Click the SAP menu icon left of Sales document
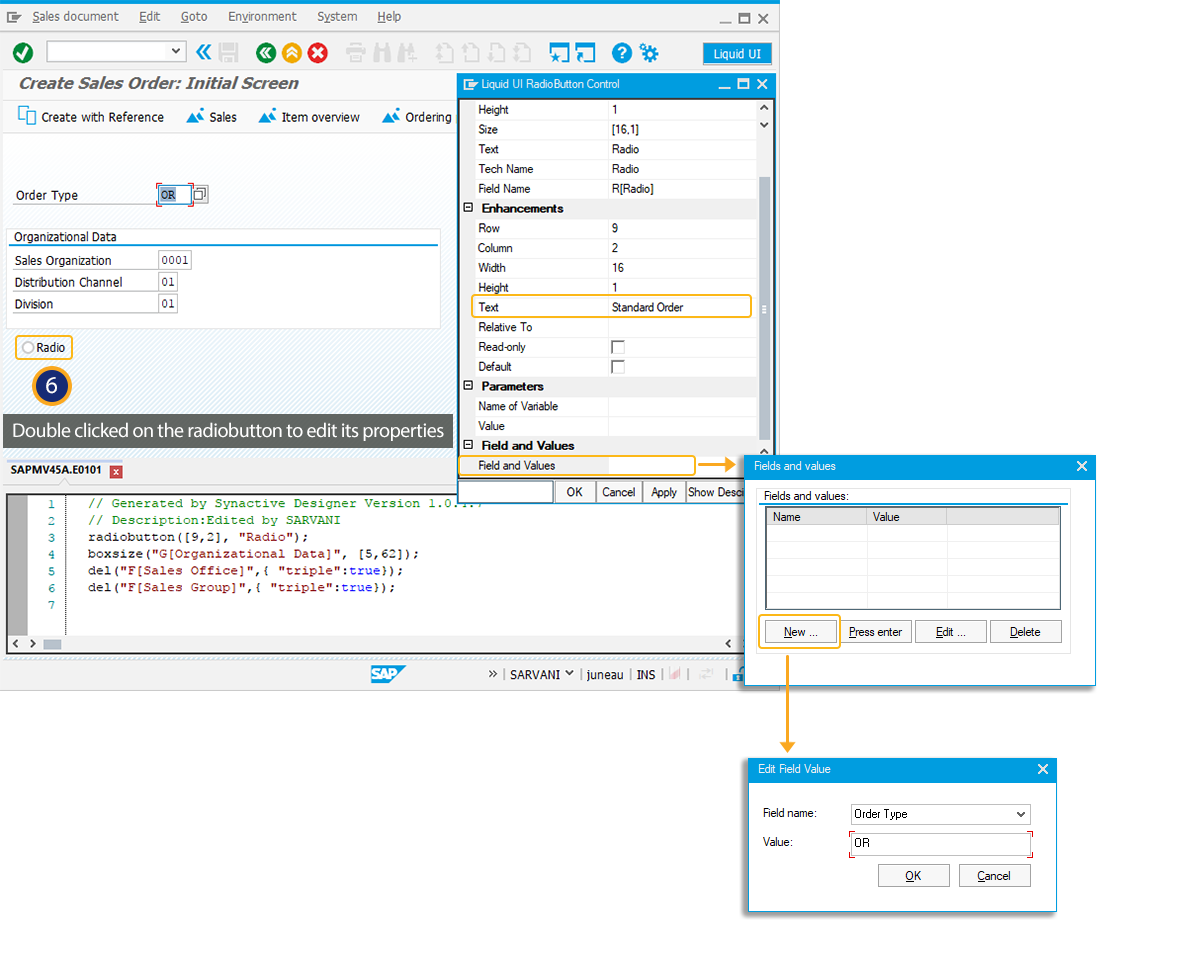 point(14,17)
